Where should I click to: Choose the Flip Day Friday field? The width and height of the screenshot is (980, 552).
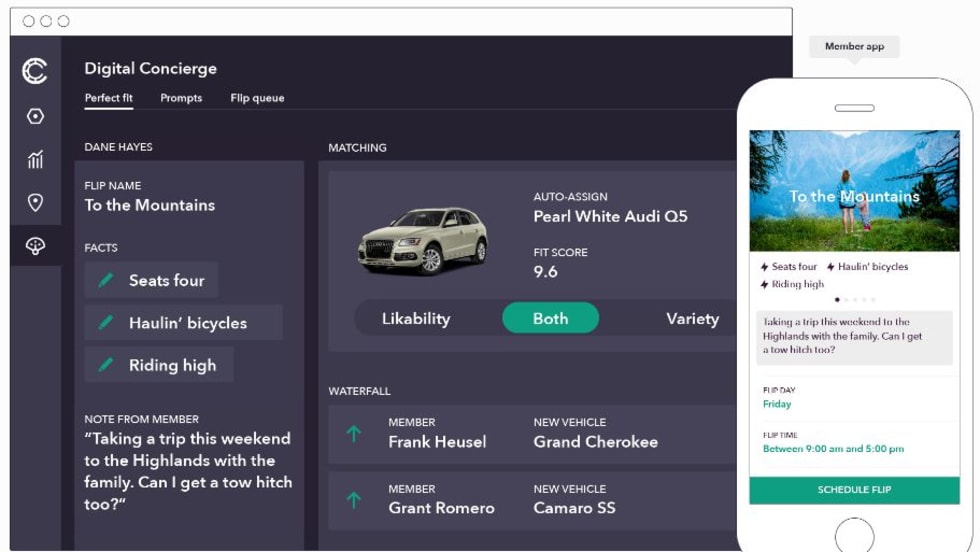777,404
